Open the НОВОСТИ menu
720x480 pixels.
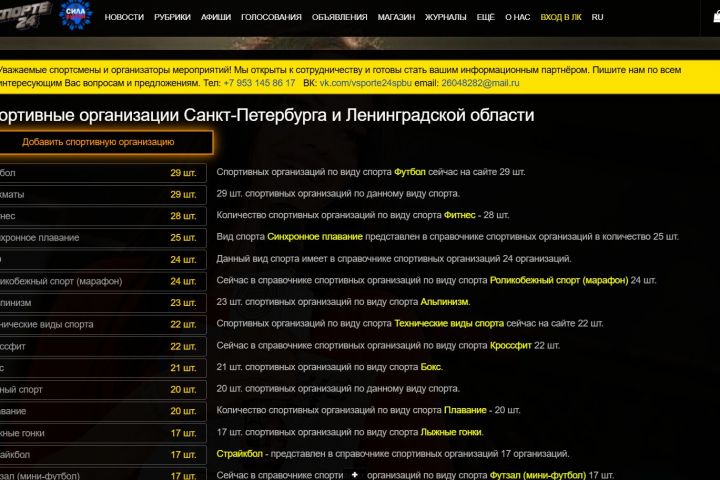[124, 17]
